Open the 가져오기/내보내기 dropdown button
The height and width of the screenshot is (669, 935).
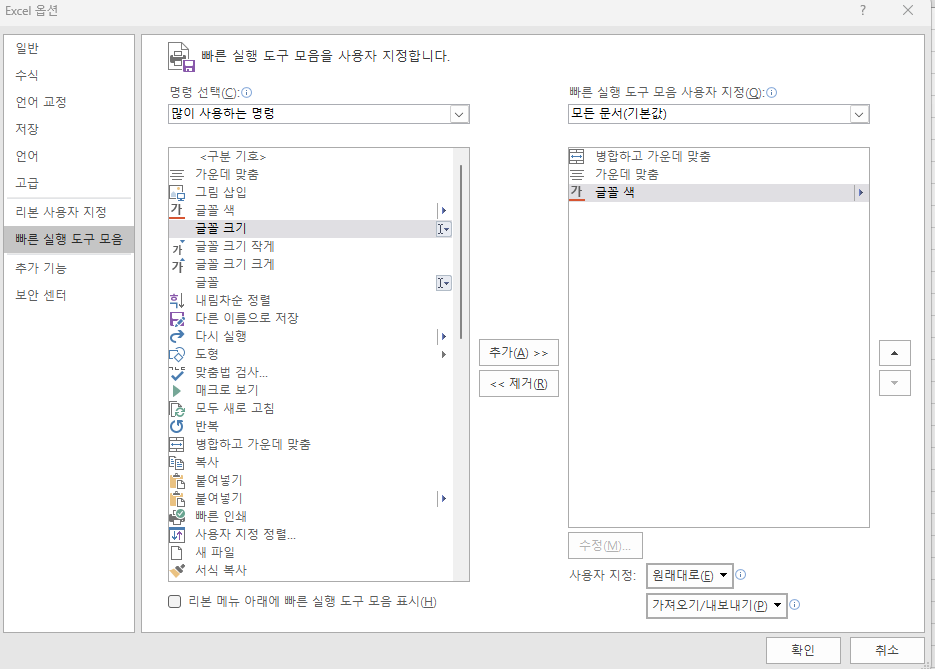click(x=717, y=606)
